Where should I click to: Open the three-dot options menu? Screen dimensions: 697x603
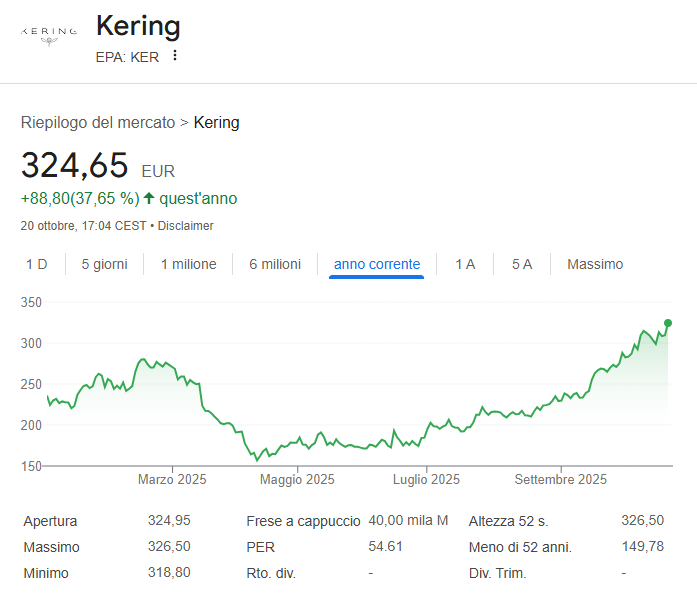(175, 56)
